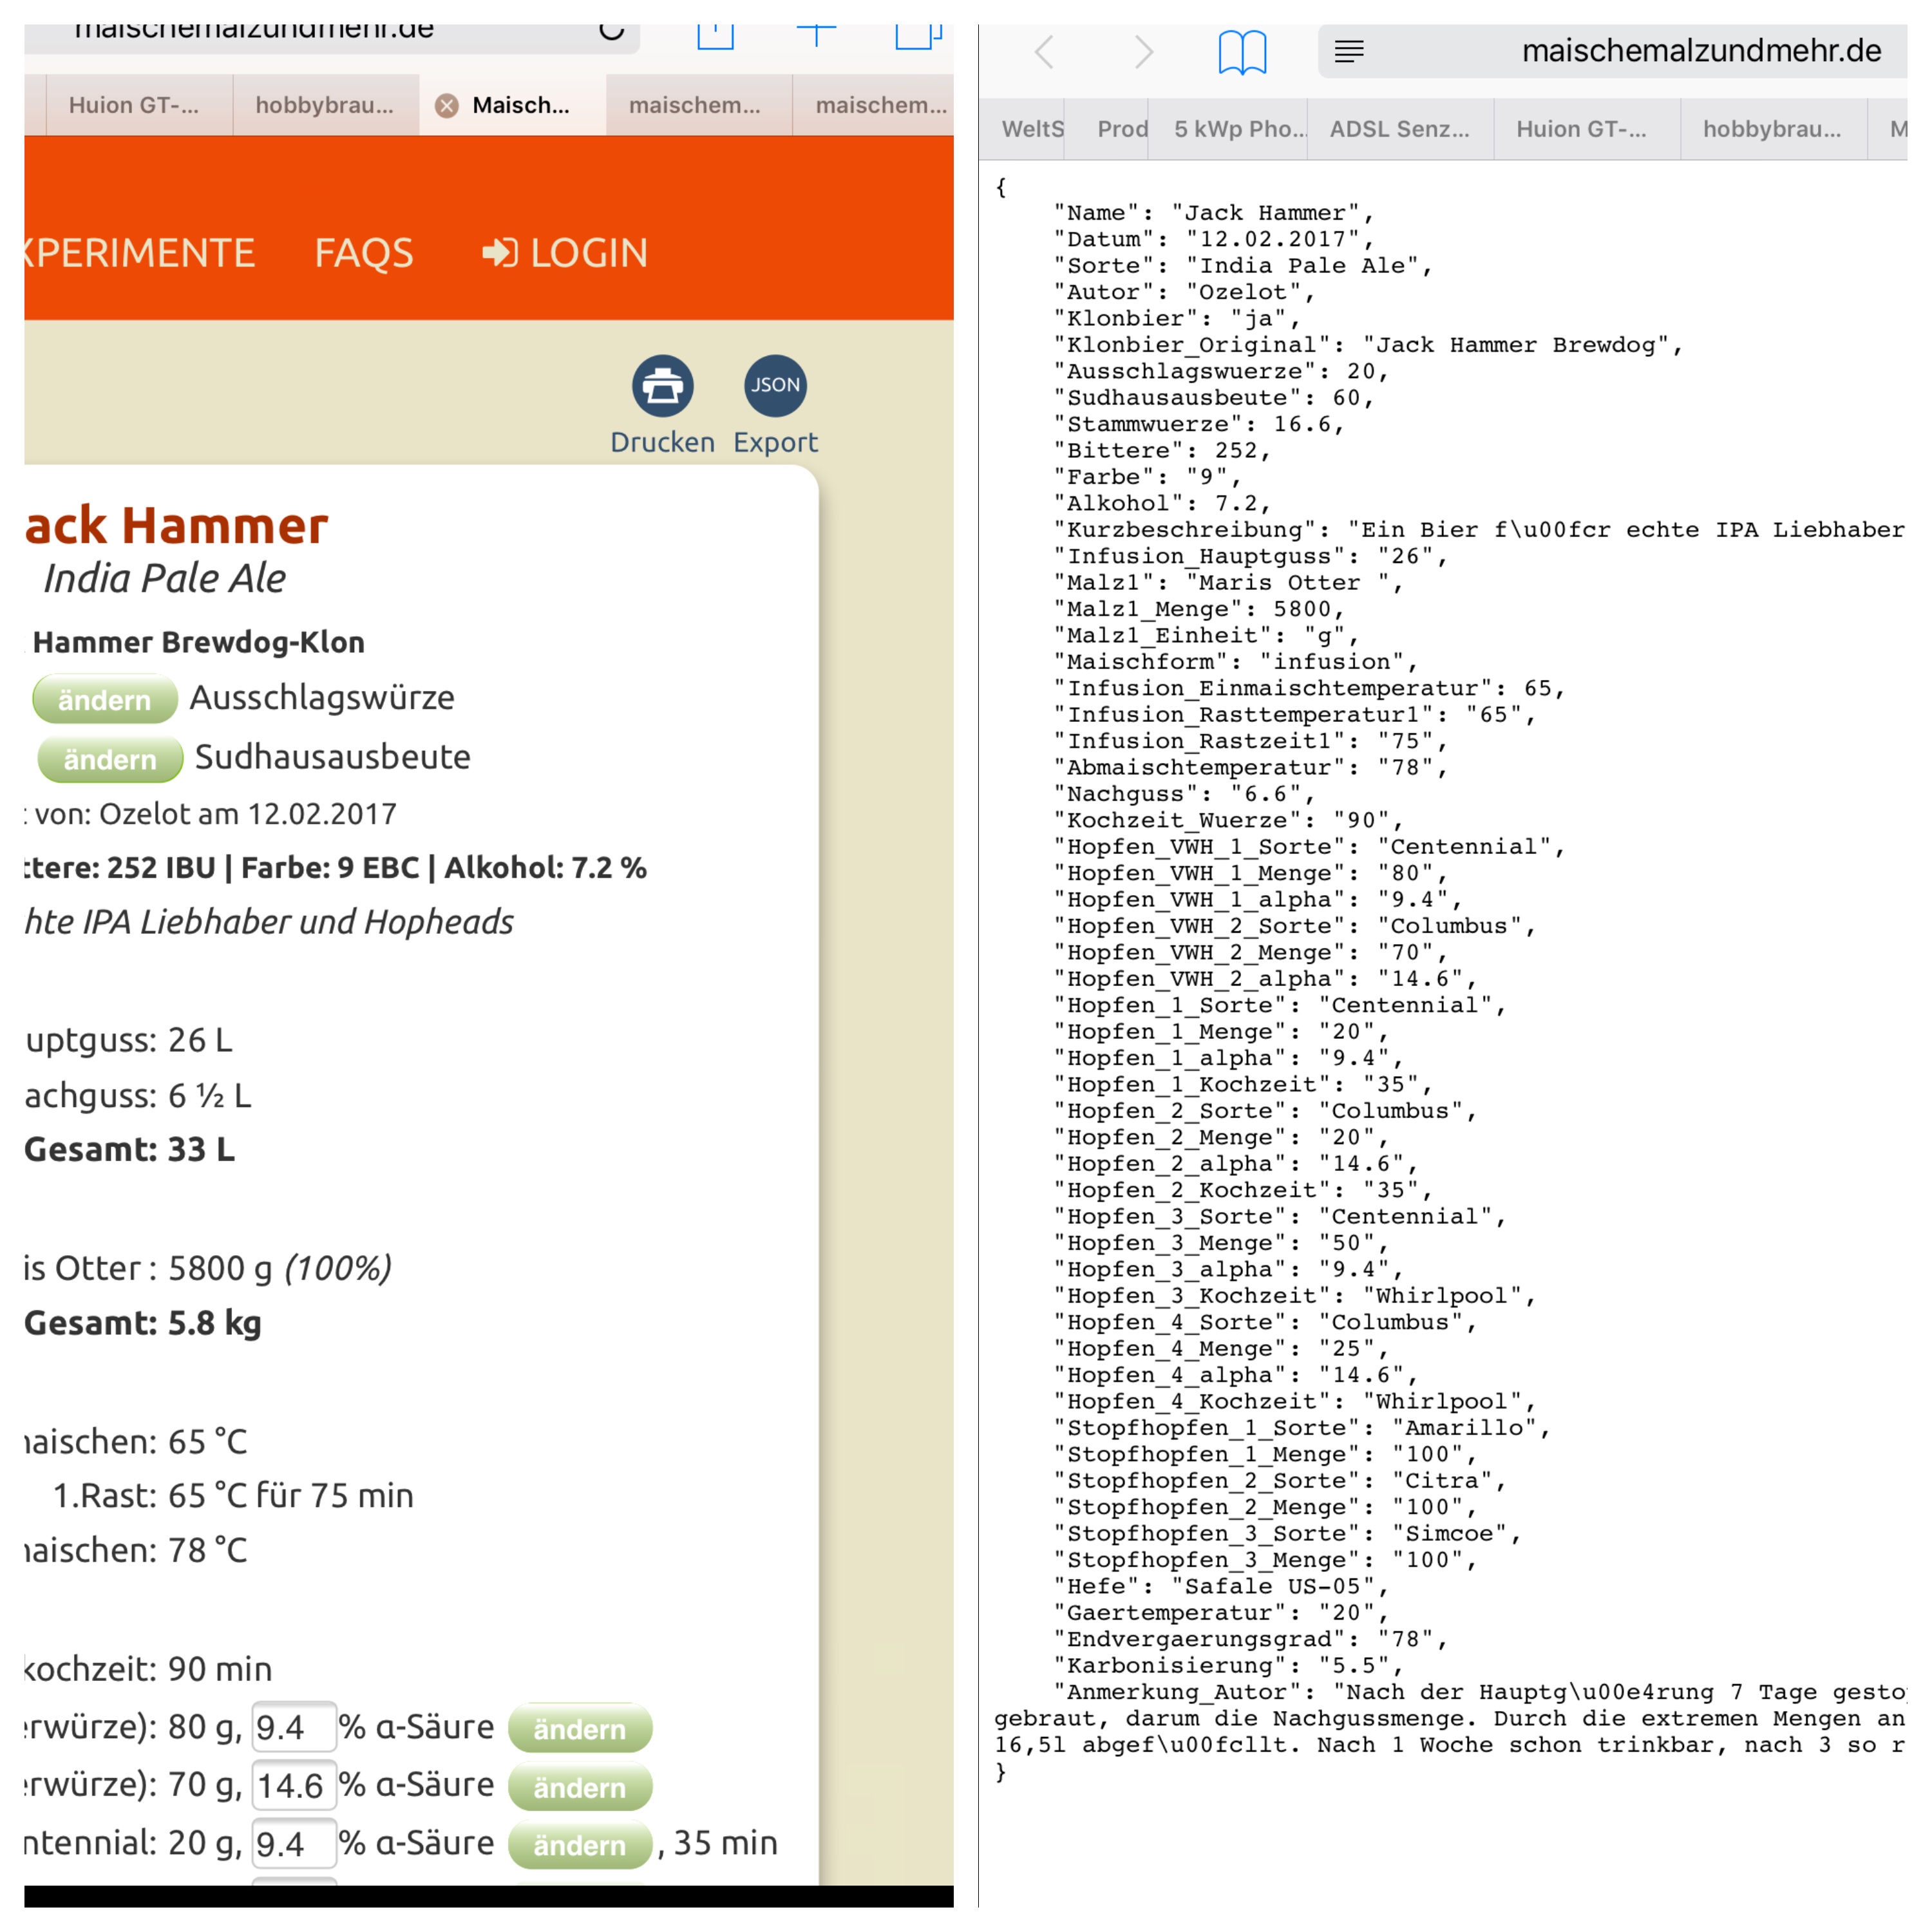Click ändern button beside Sudhausausbeute
Viewport: 1932px width, 1932px height.
110,759
